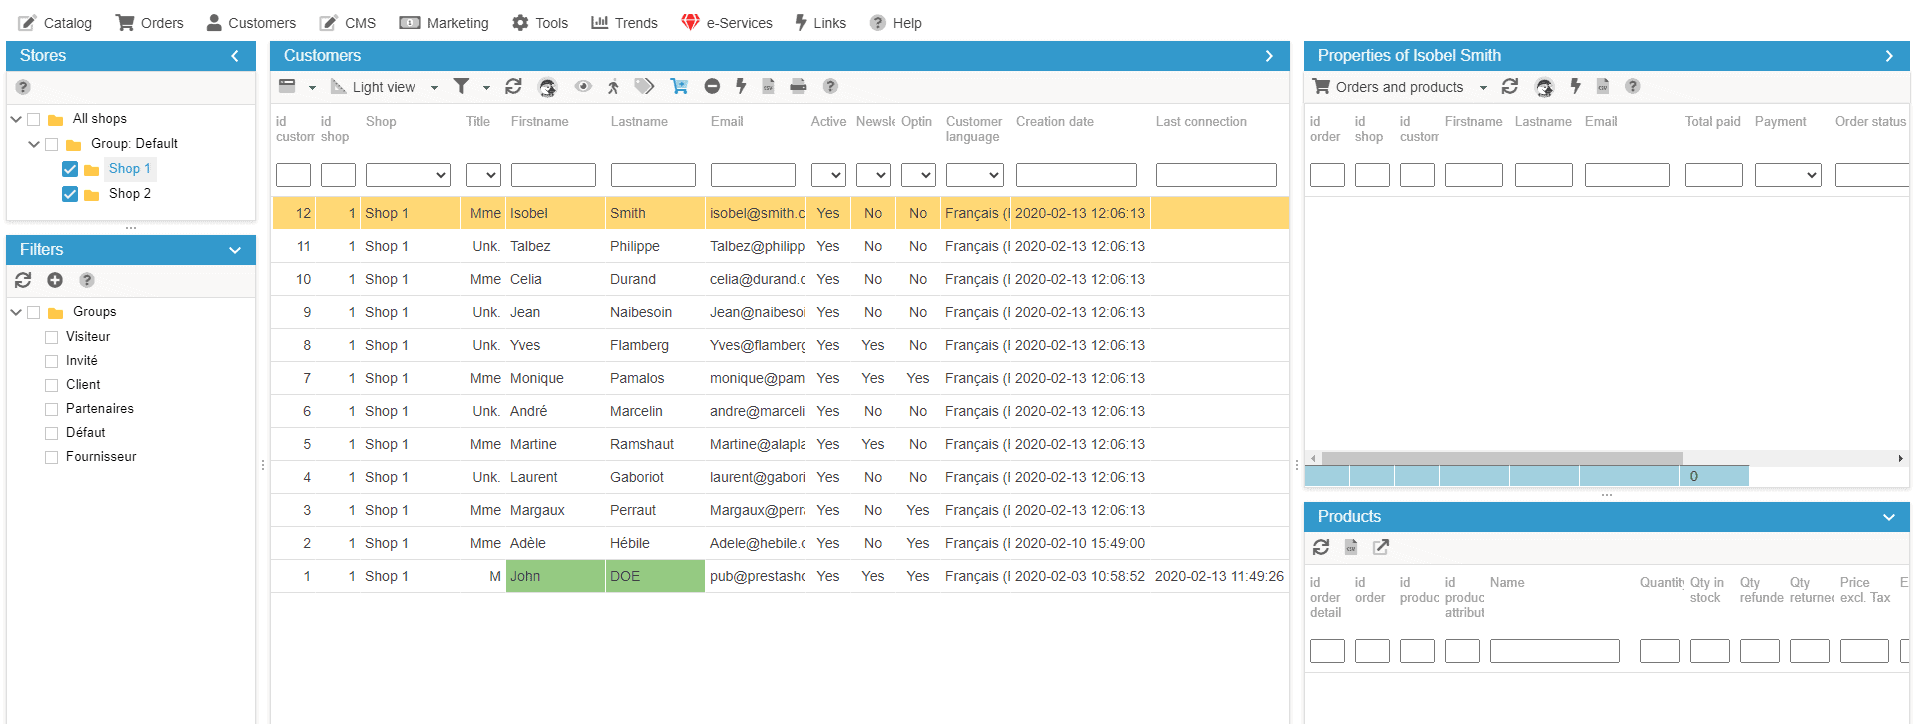Viewport: 1914px width, 724px height.
Task: Click the walking person icon in Customers toolbar
Action: click(x=613, y=87)
